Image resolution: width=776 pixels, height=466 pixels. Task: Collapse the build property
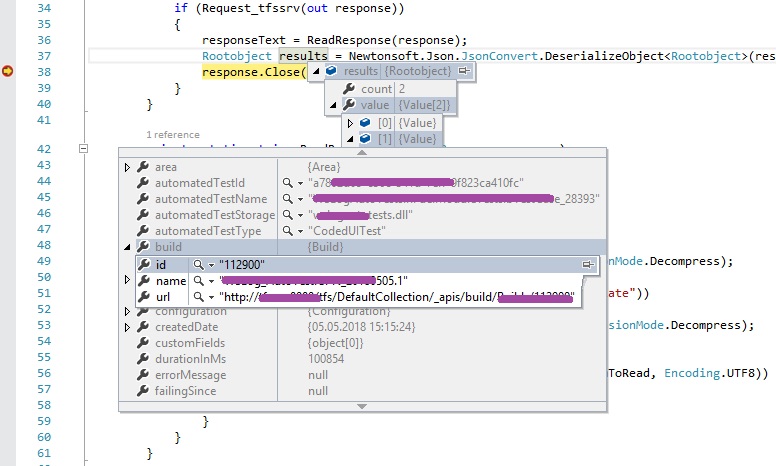tap(127, 247)
